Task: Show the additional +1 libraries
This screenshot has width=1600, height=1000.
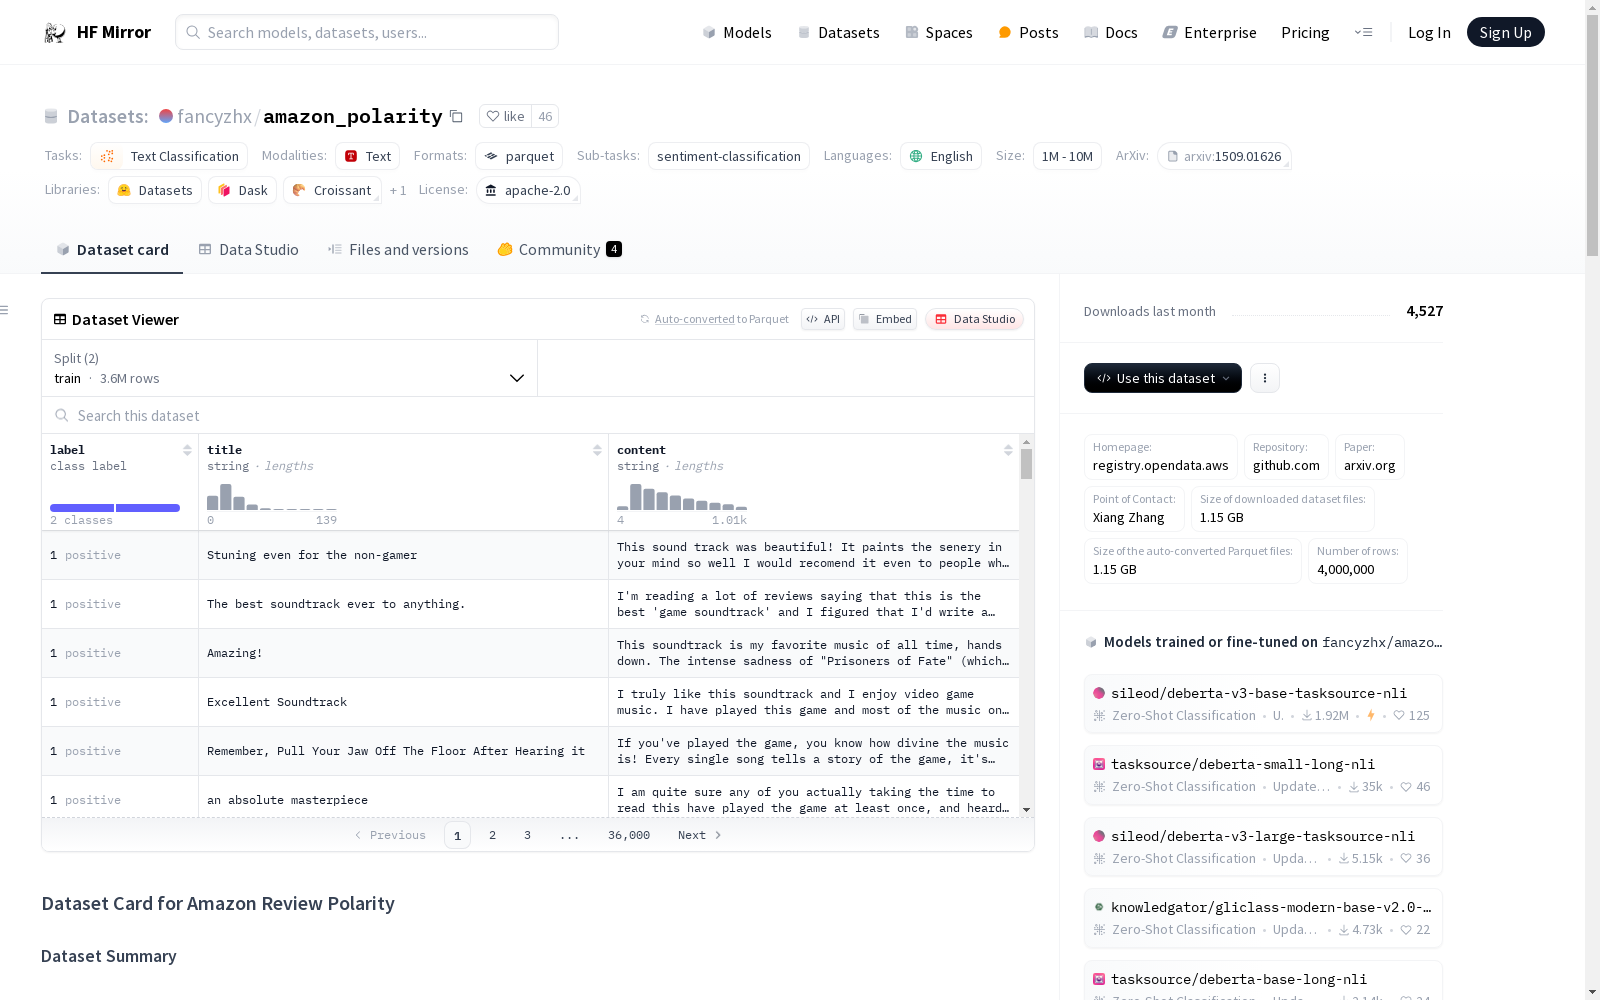Action: point(398,190)
